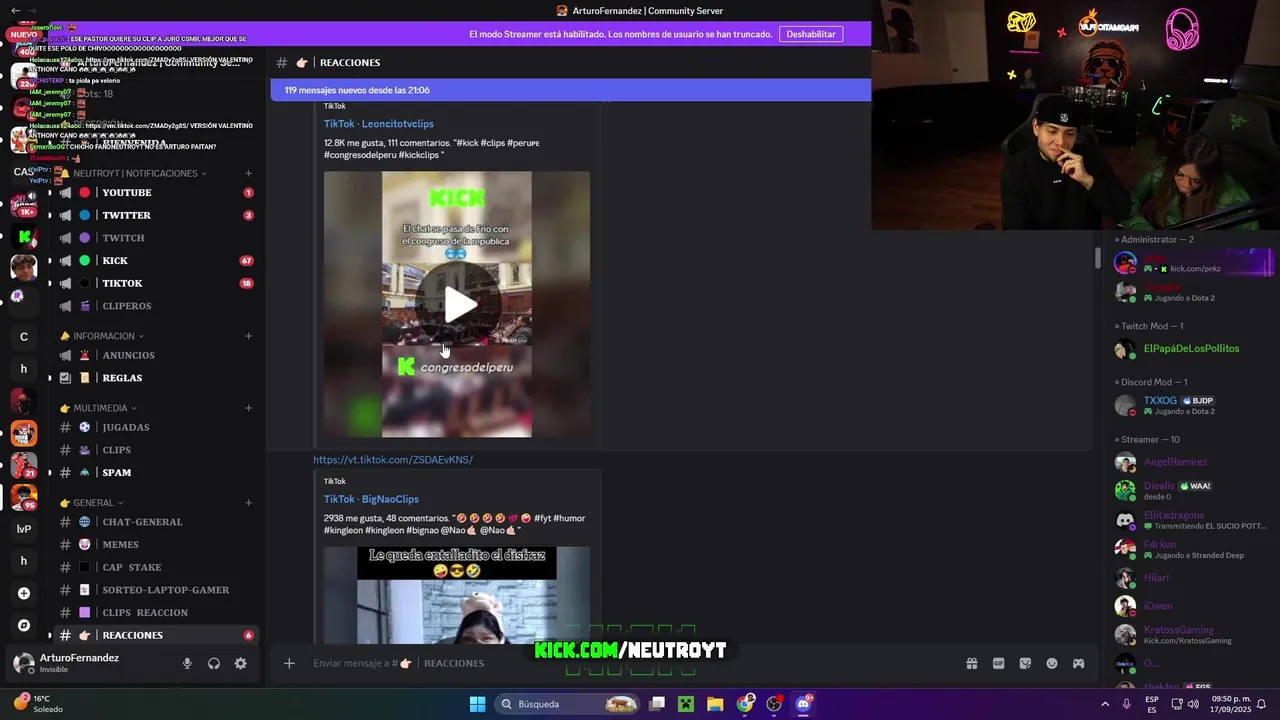This screenshot has height=720, width=1280.
Task: Open the KICK channel
Action: (115, 260)
